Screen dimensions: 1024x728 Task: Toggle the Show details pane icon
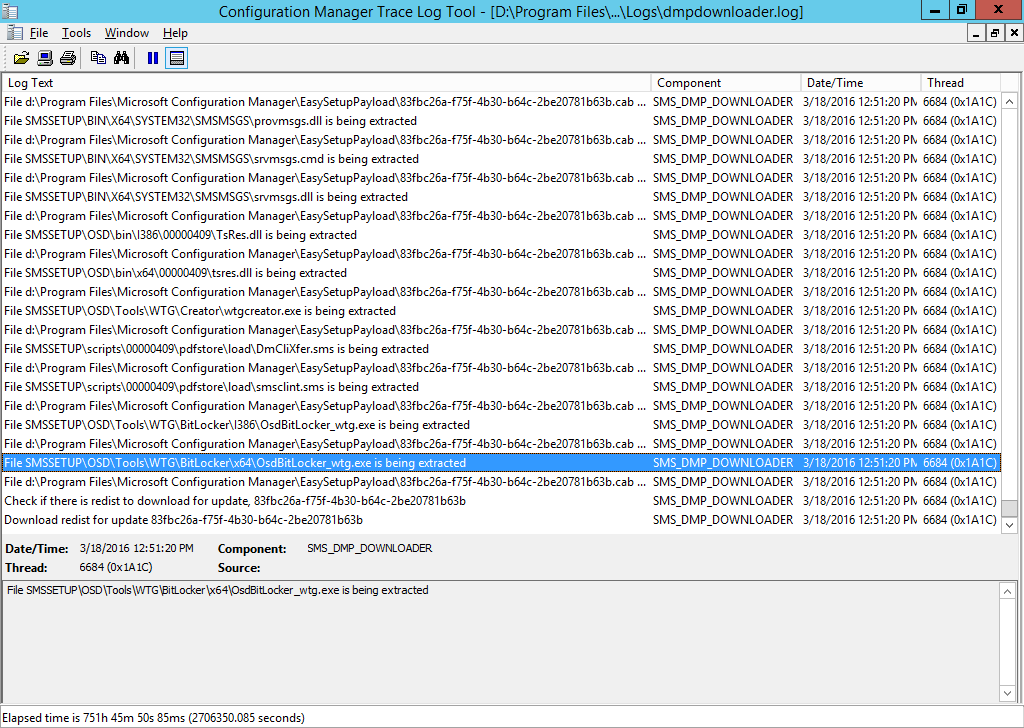point(176,58)
